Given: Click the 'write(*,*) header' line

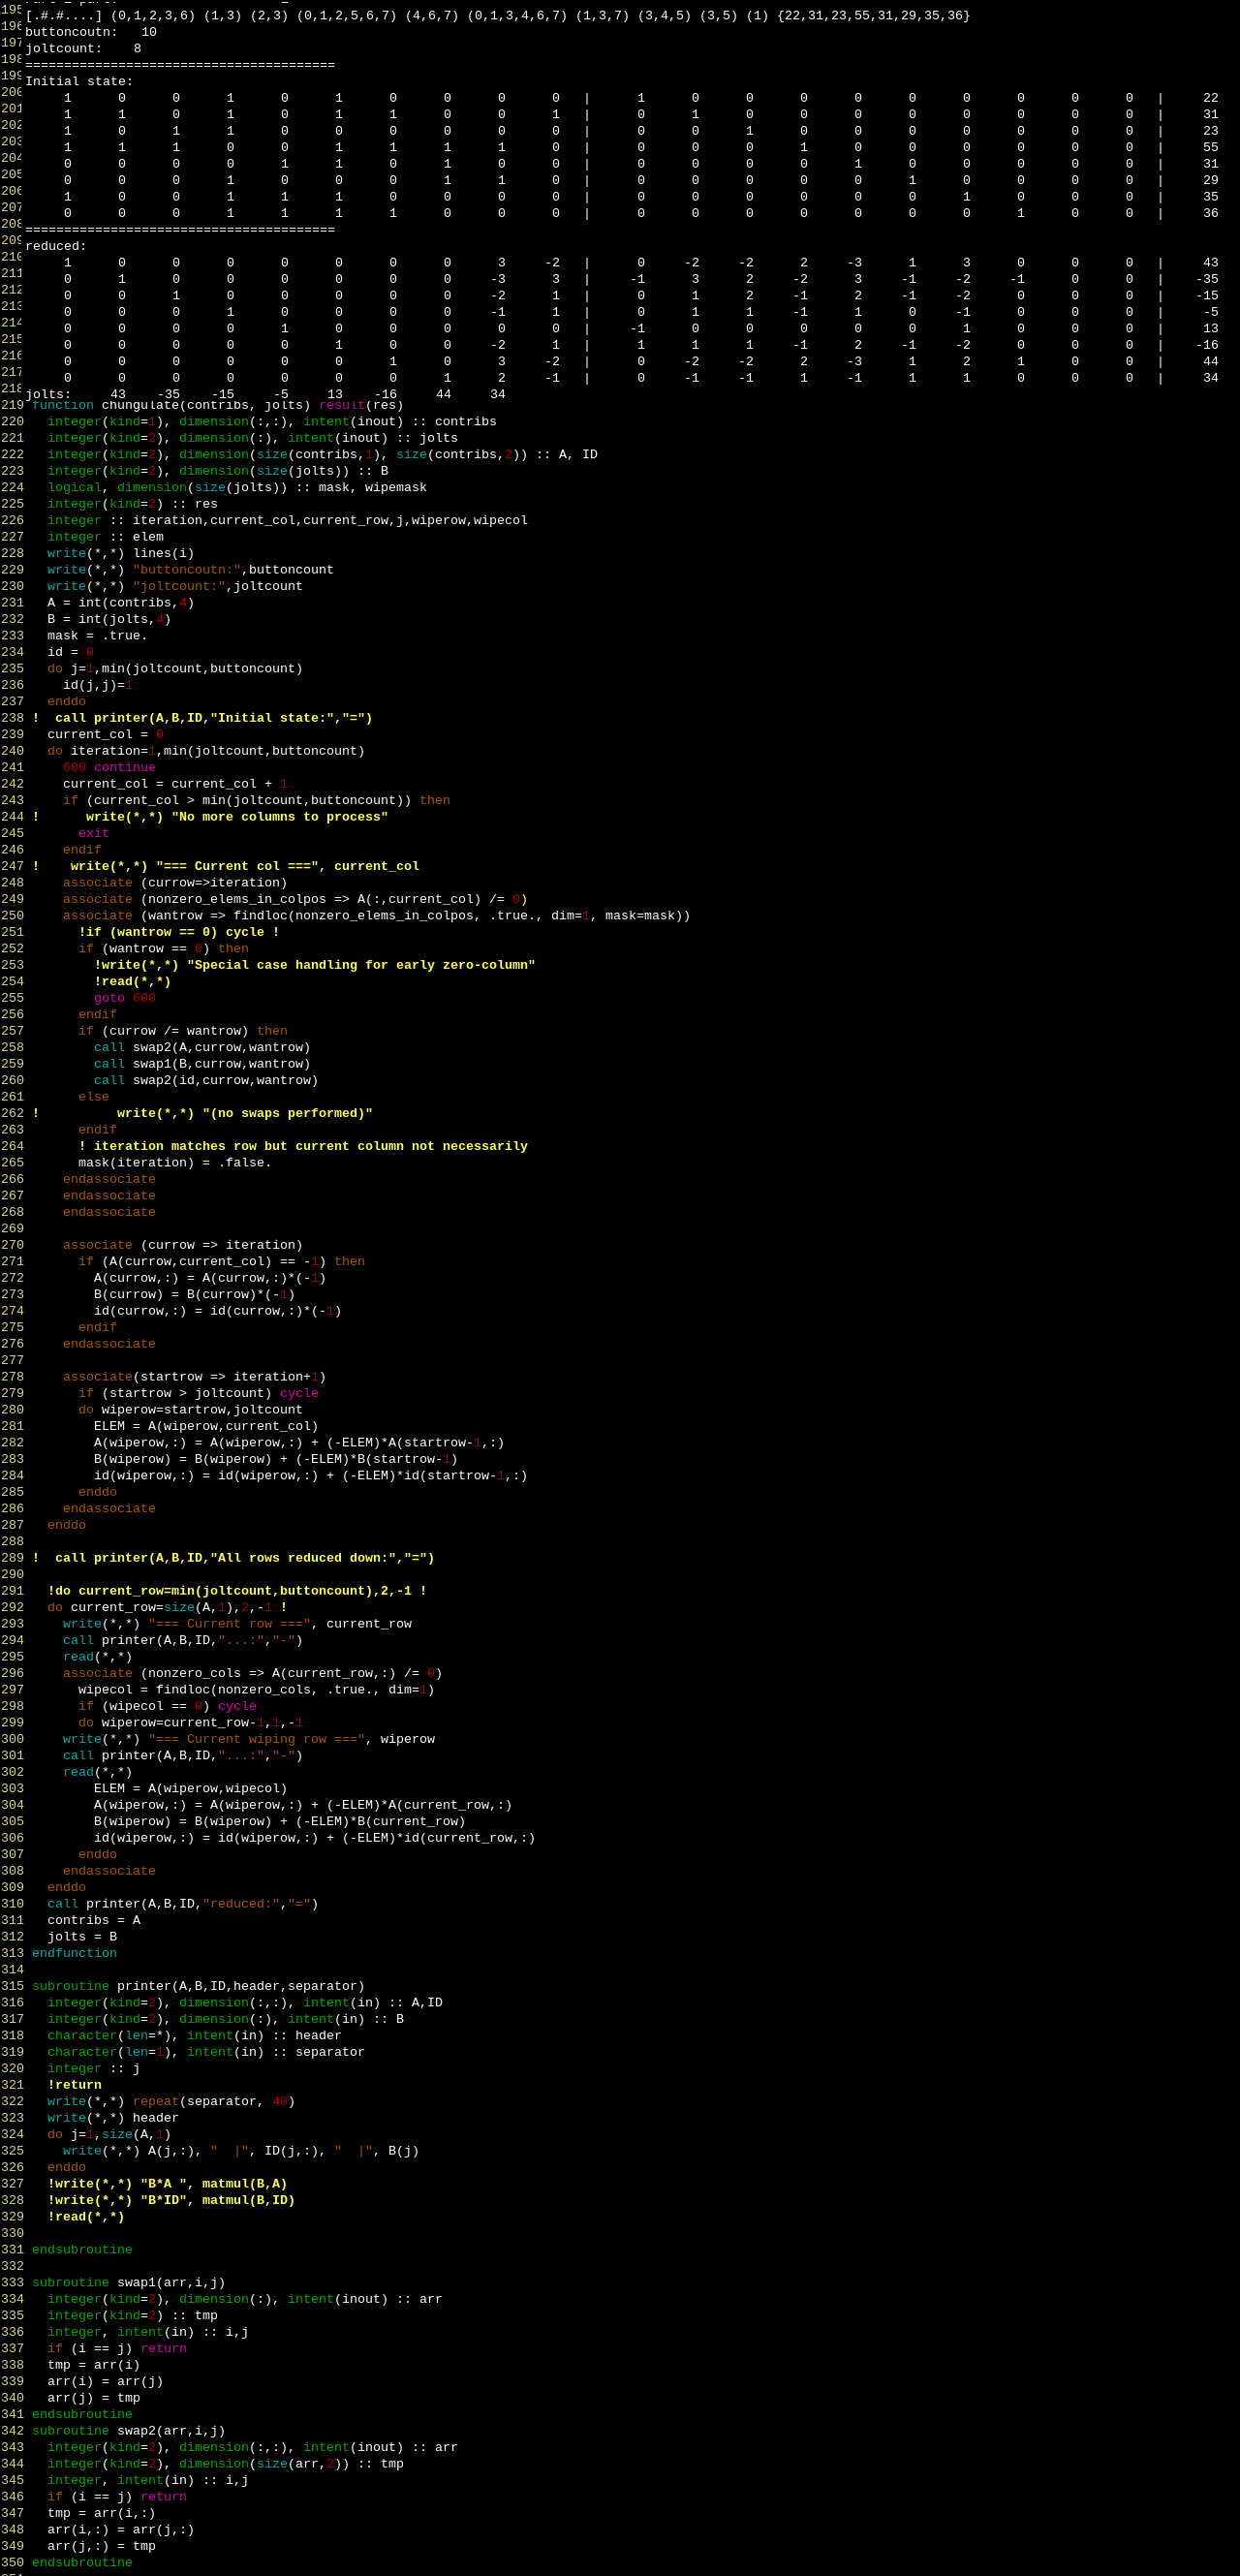Looking at the screenshot, I should pos(113,2118).
